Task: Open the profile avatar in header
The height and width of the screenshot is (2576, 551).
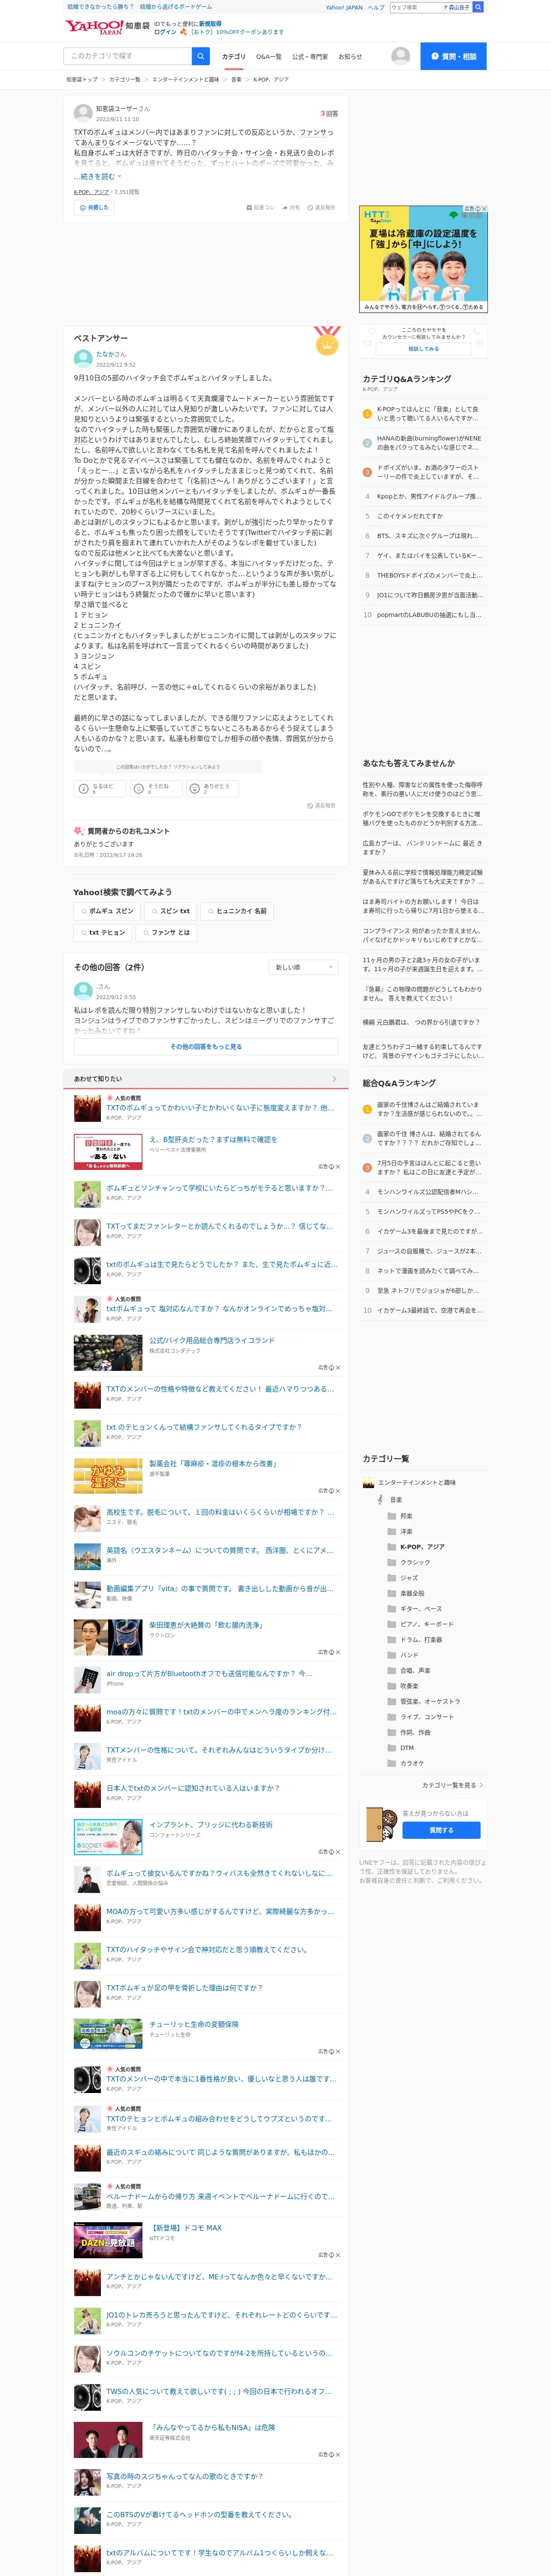Action: pyautogui.click(x=400, y=56)
